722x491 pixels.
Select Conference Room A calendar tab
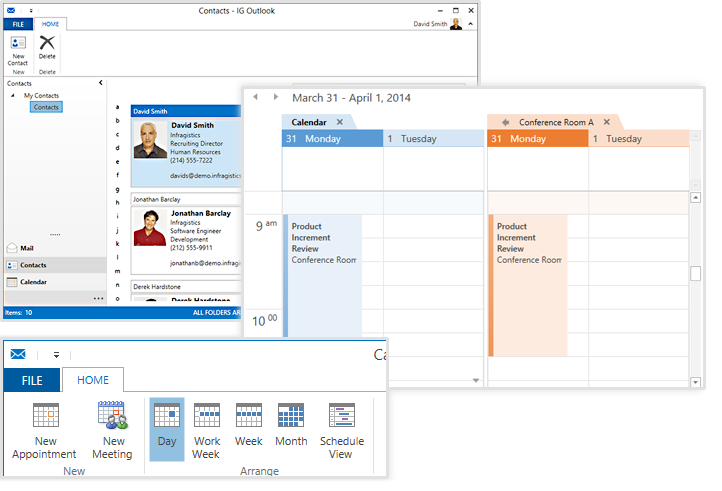click(x=556, y=122)
